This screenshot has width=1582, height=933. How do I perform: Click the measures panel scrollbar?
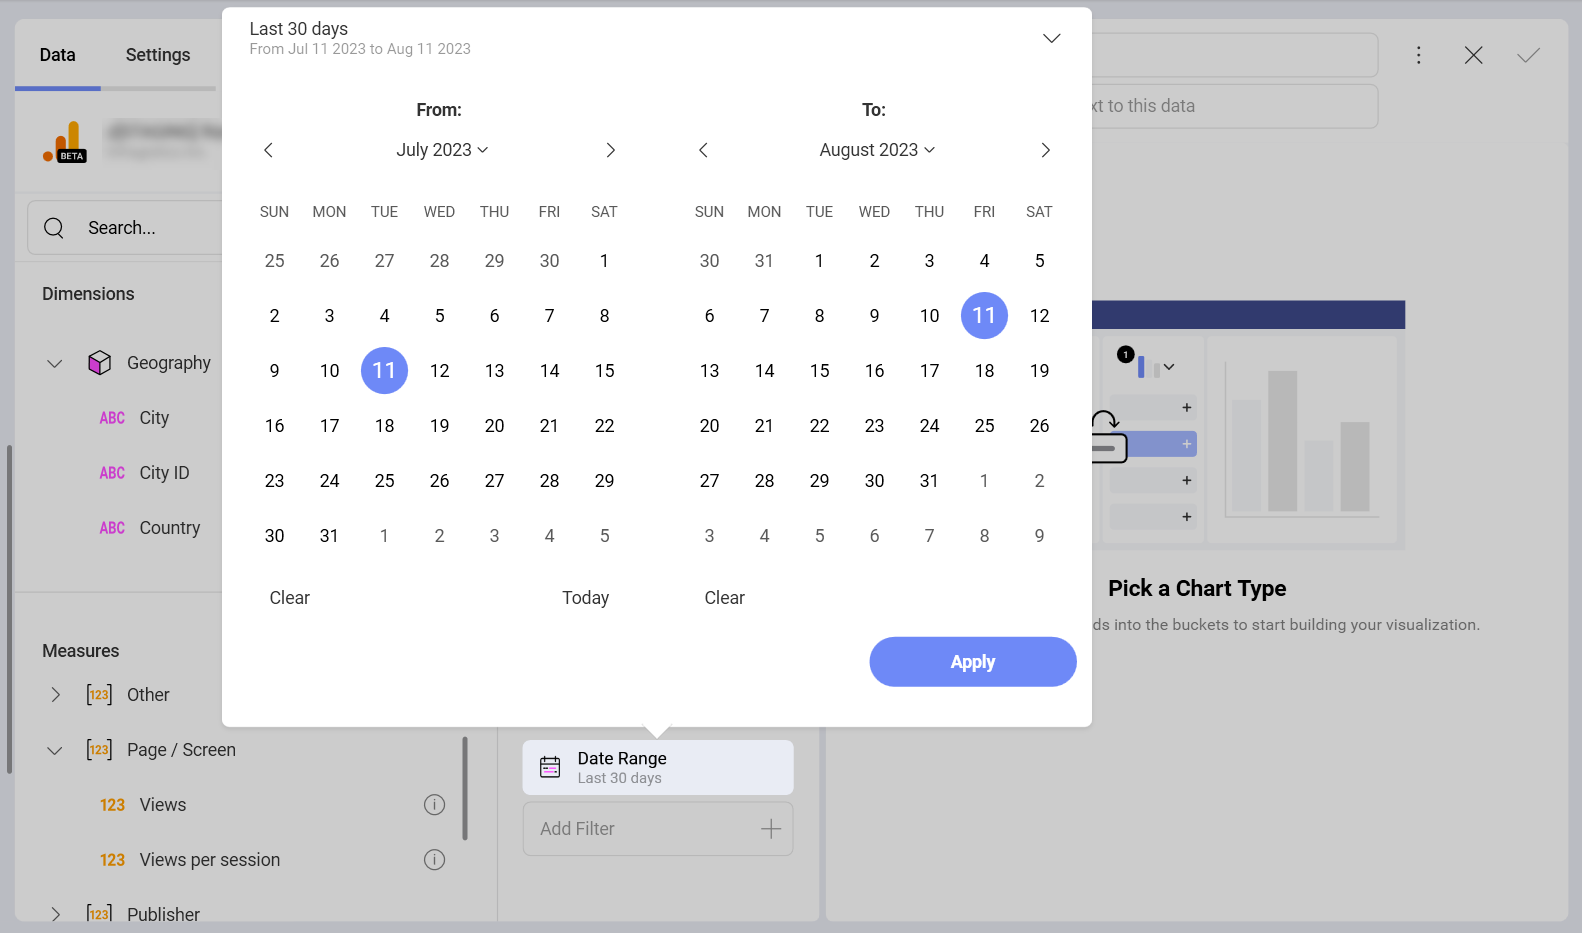pyautogui.click(x=465, y=788)
